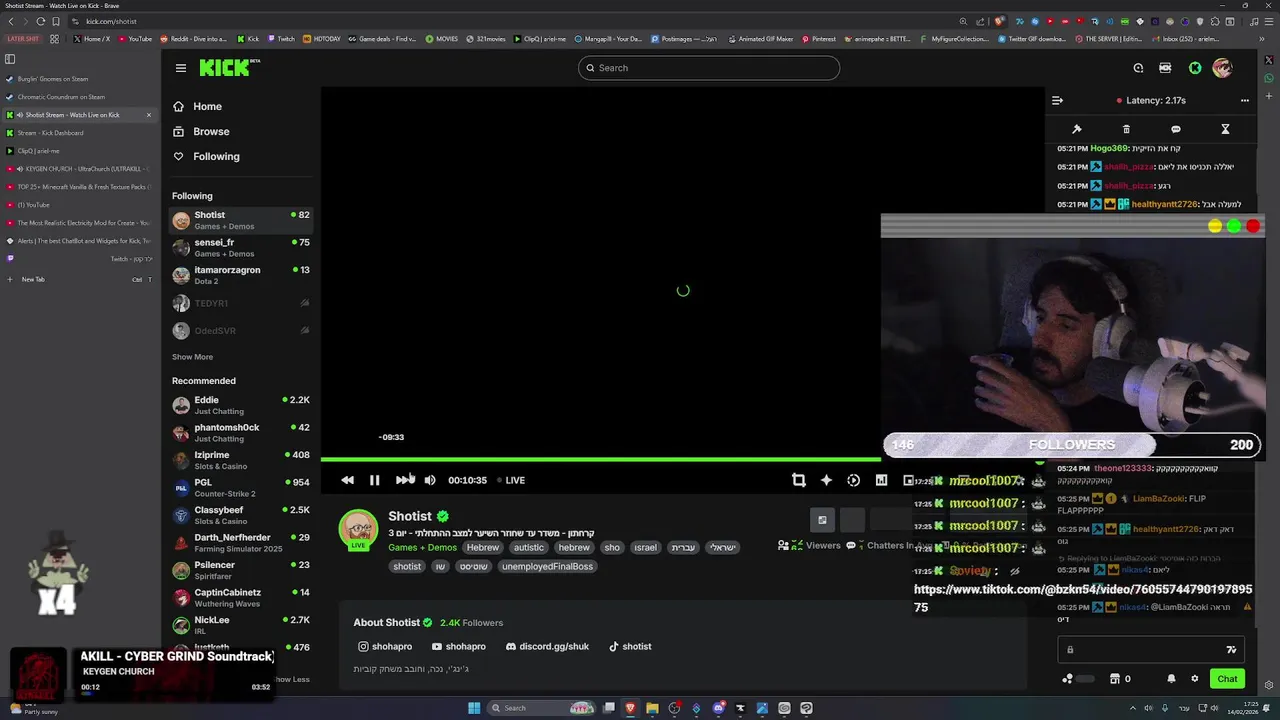Rewind the stream player

[x=347, y=480]
